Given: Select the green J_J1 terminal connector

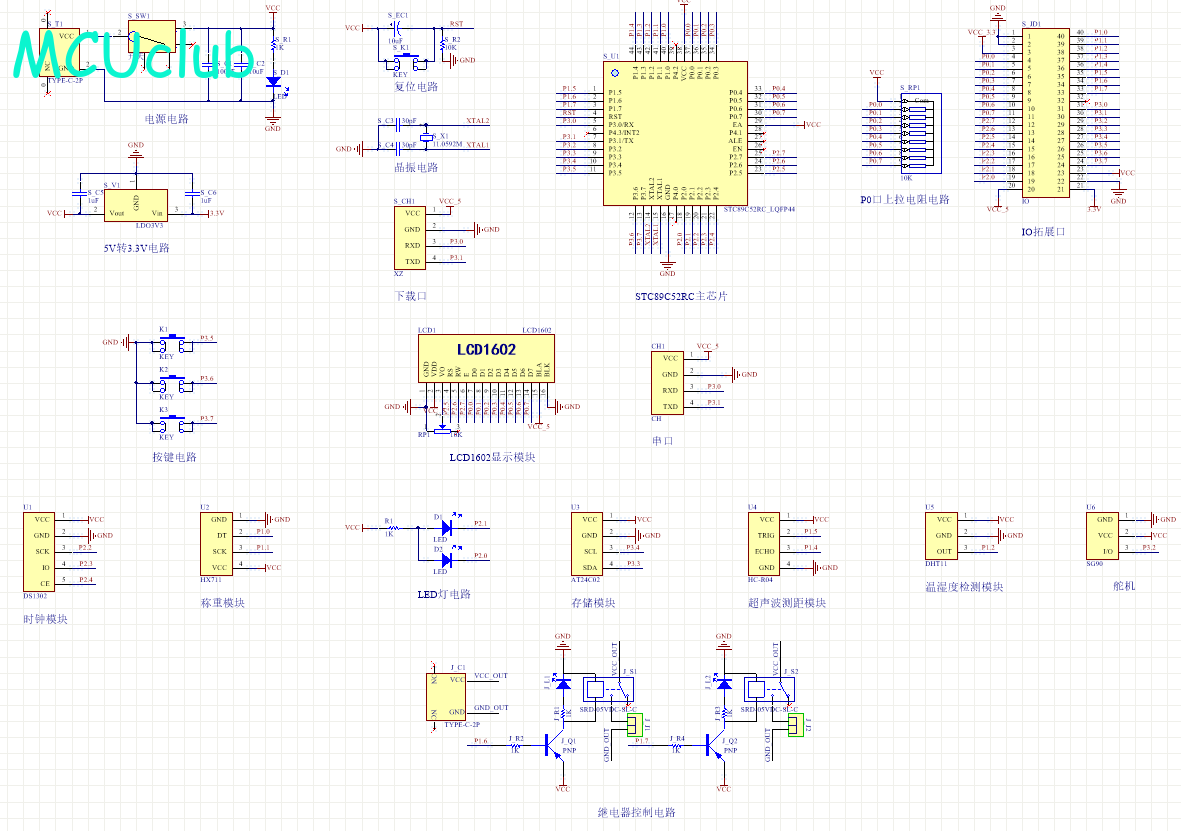Looking at the screenshot, I should 634,725.
